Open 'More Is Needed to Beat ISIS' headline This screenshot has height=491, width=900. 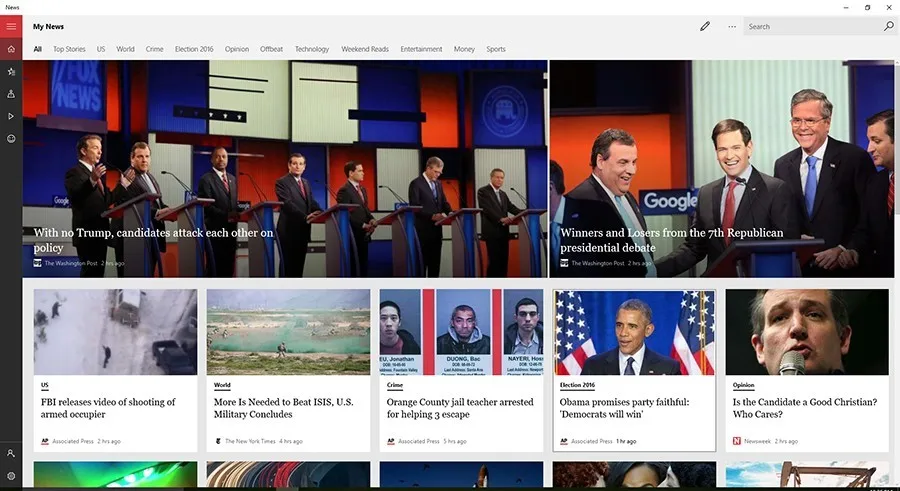[x=284, y=408]
